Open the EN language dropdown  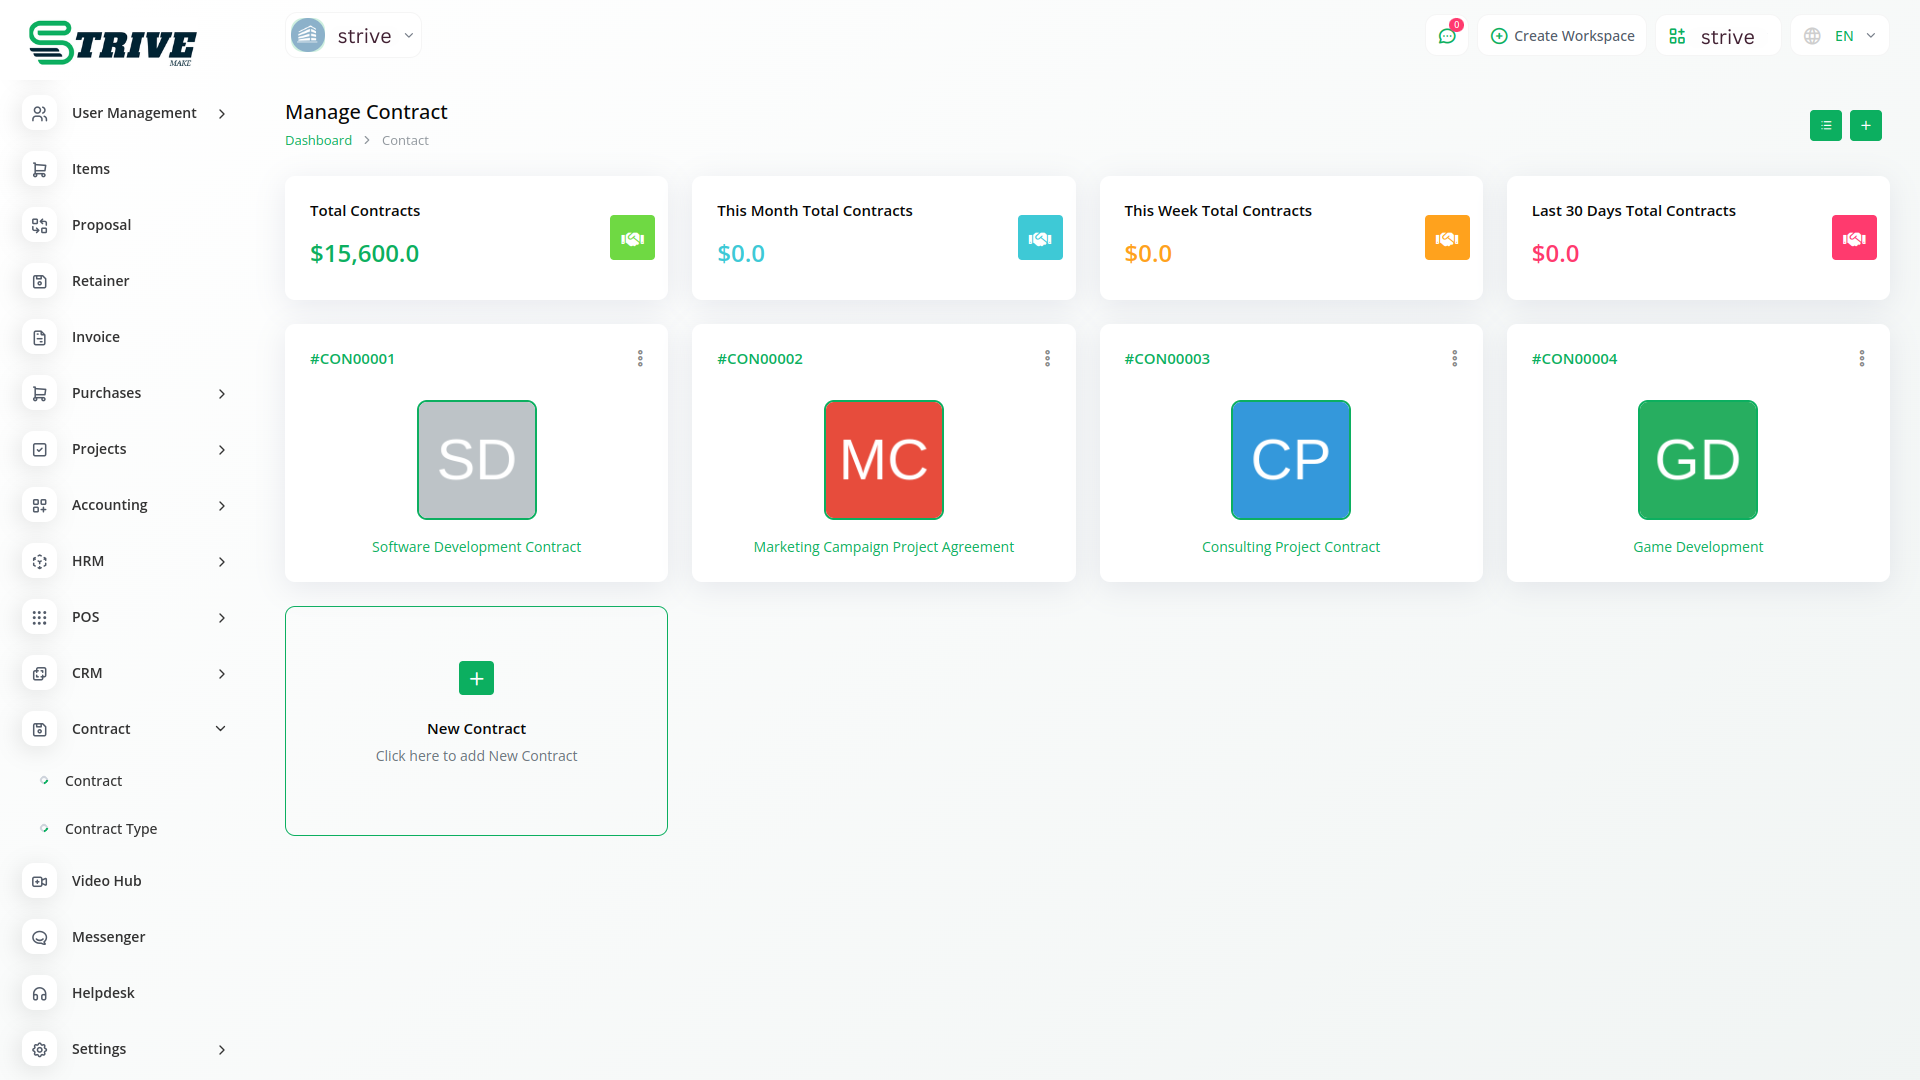click(x=1840, y=36)
